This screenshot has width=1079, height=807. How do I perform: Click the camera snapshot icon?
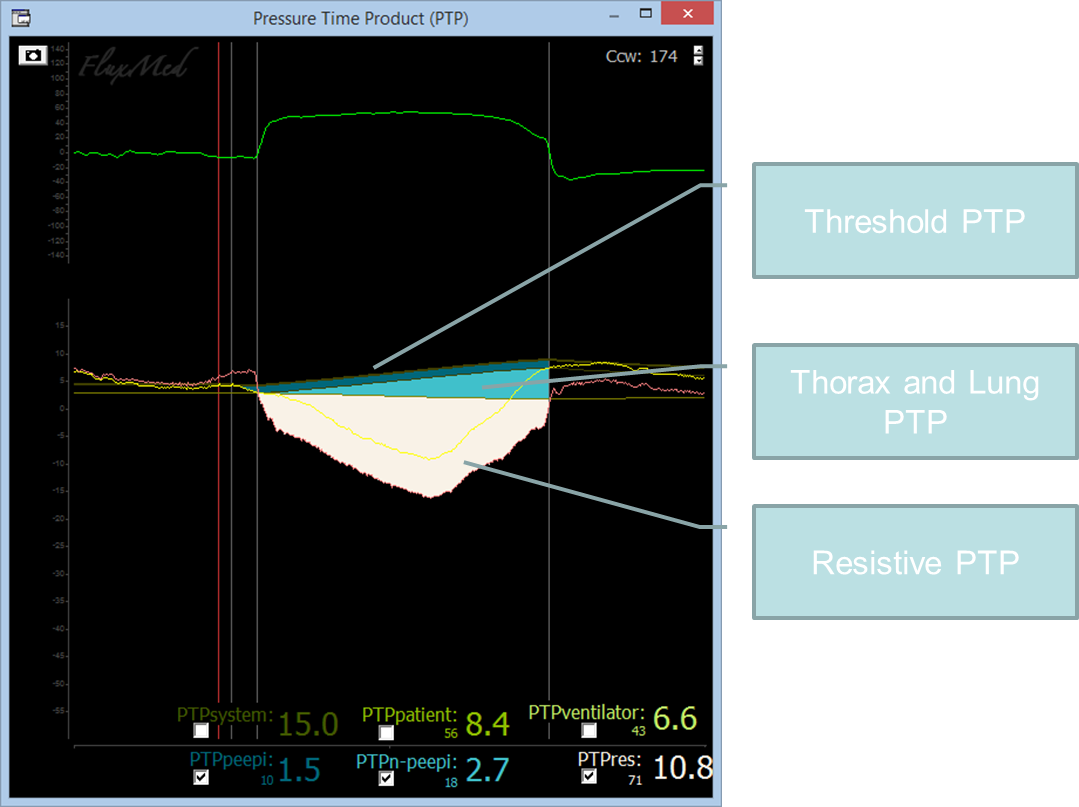33,56
